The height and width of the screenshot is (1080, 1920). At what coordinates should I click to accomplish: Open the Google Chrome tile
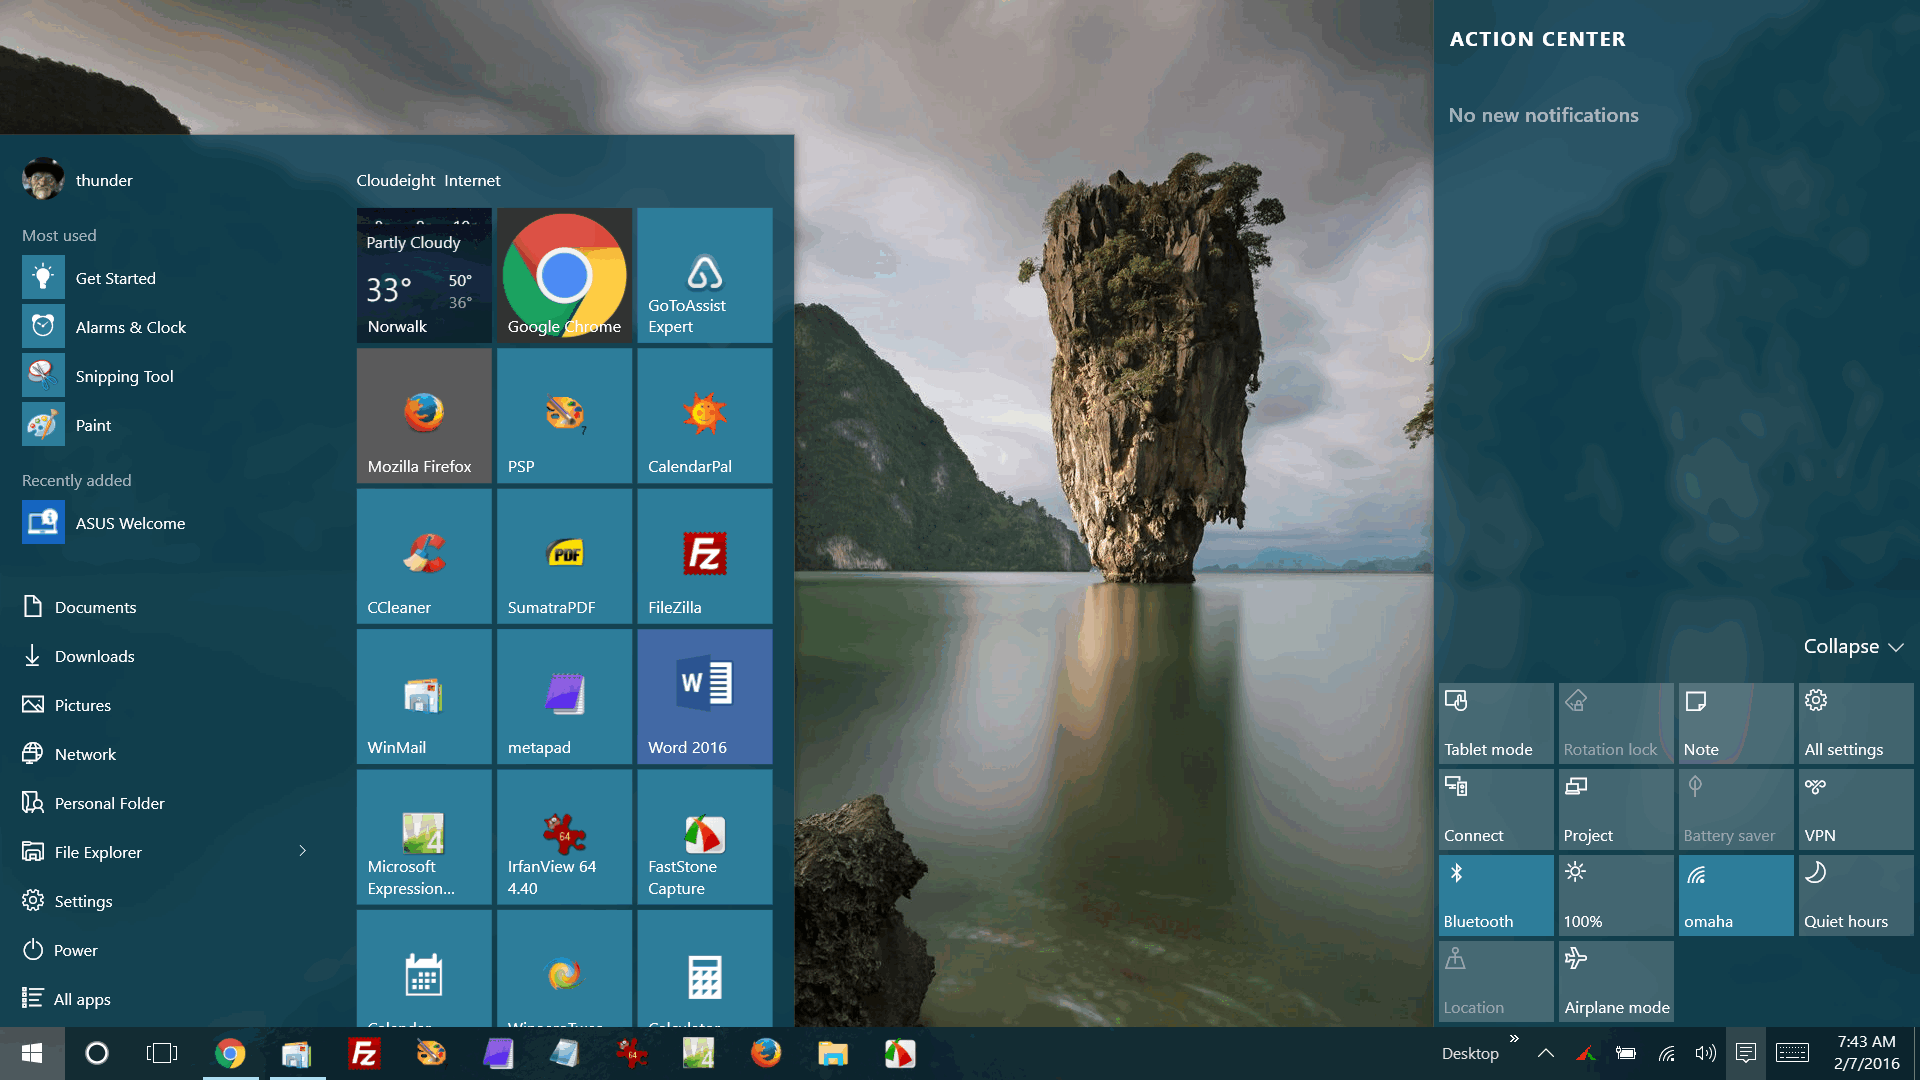click(x=564, y=275)
